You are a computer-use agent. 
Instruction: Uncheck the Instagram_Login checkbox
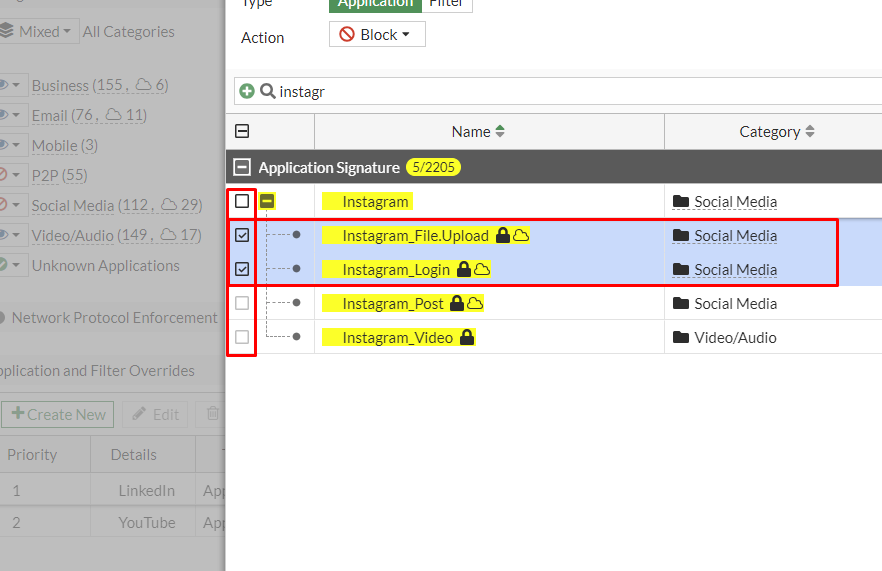(242, 269)
